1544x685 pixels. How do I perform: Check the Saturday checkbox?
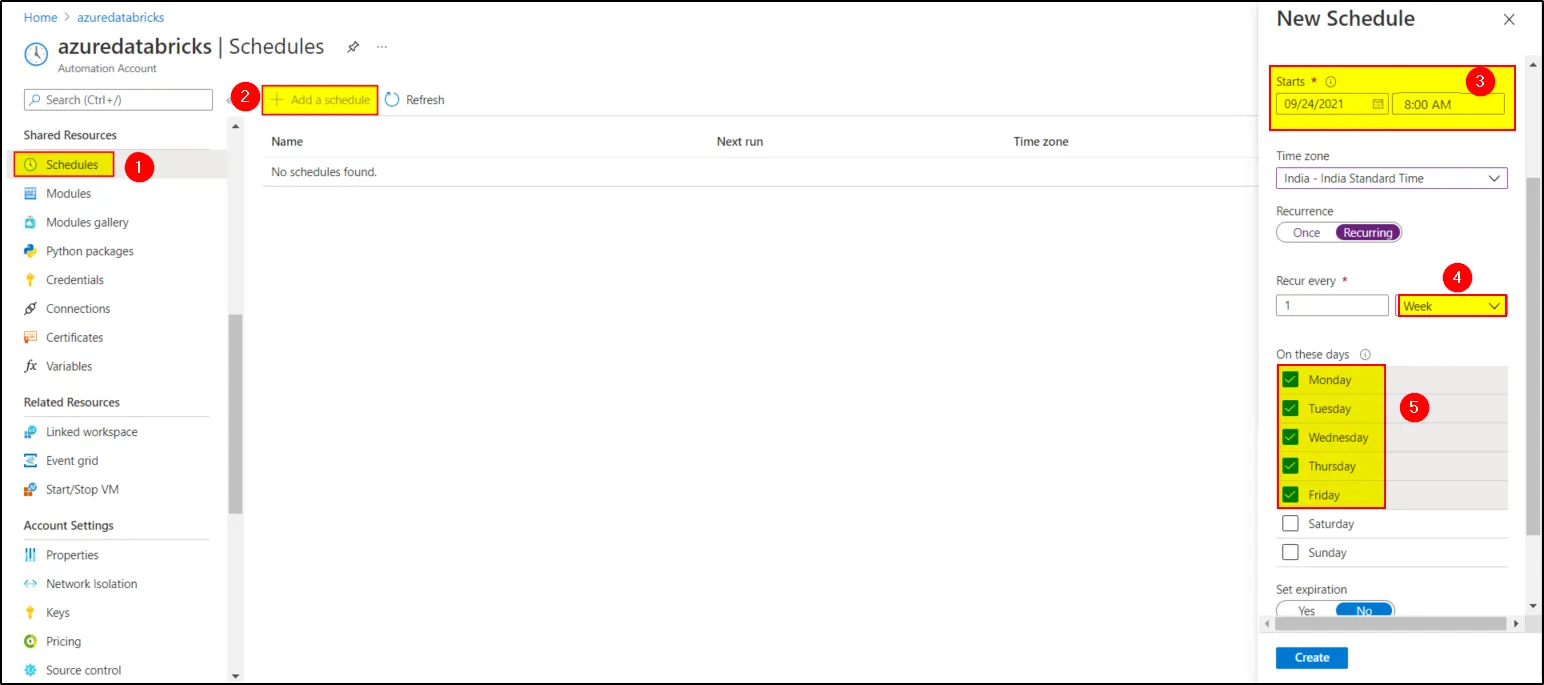(1290, 524)
